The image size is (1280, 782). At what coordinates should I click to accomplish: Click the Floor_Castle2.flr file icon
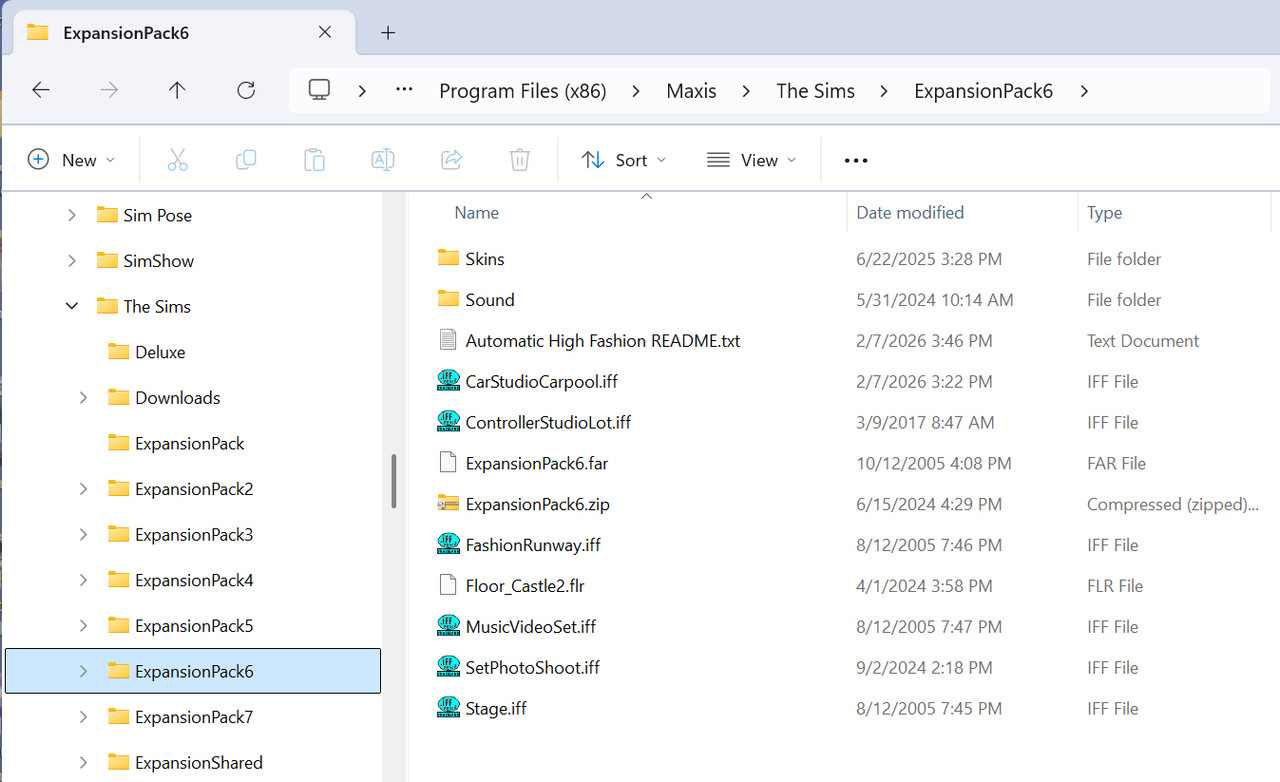pyautogui.click(x=448, y=585)
